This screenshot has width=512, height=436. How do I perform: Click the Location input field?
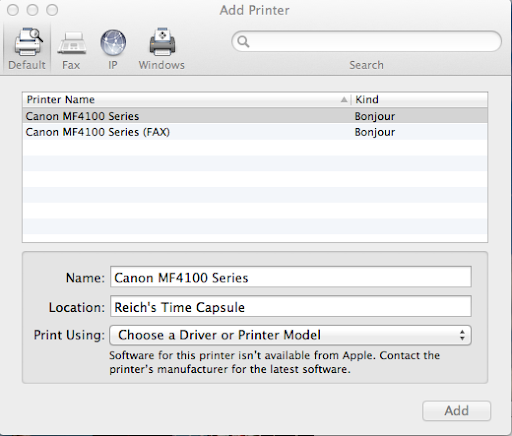point(291,306)
